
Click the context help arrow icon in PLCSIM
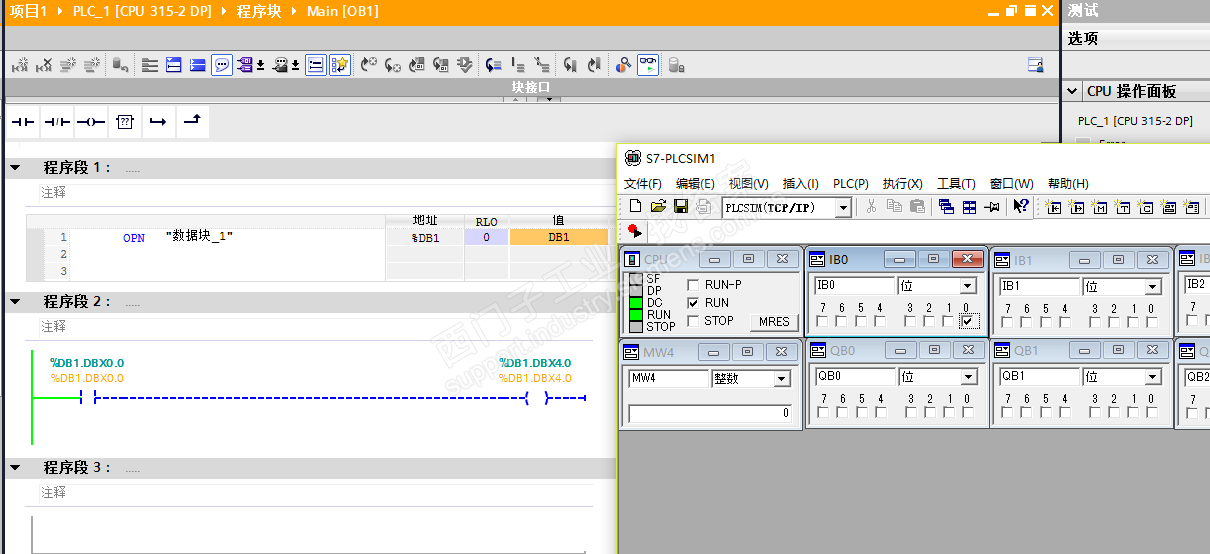point(1020,206)
